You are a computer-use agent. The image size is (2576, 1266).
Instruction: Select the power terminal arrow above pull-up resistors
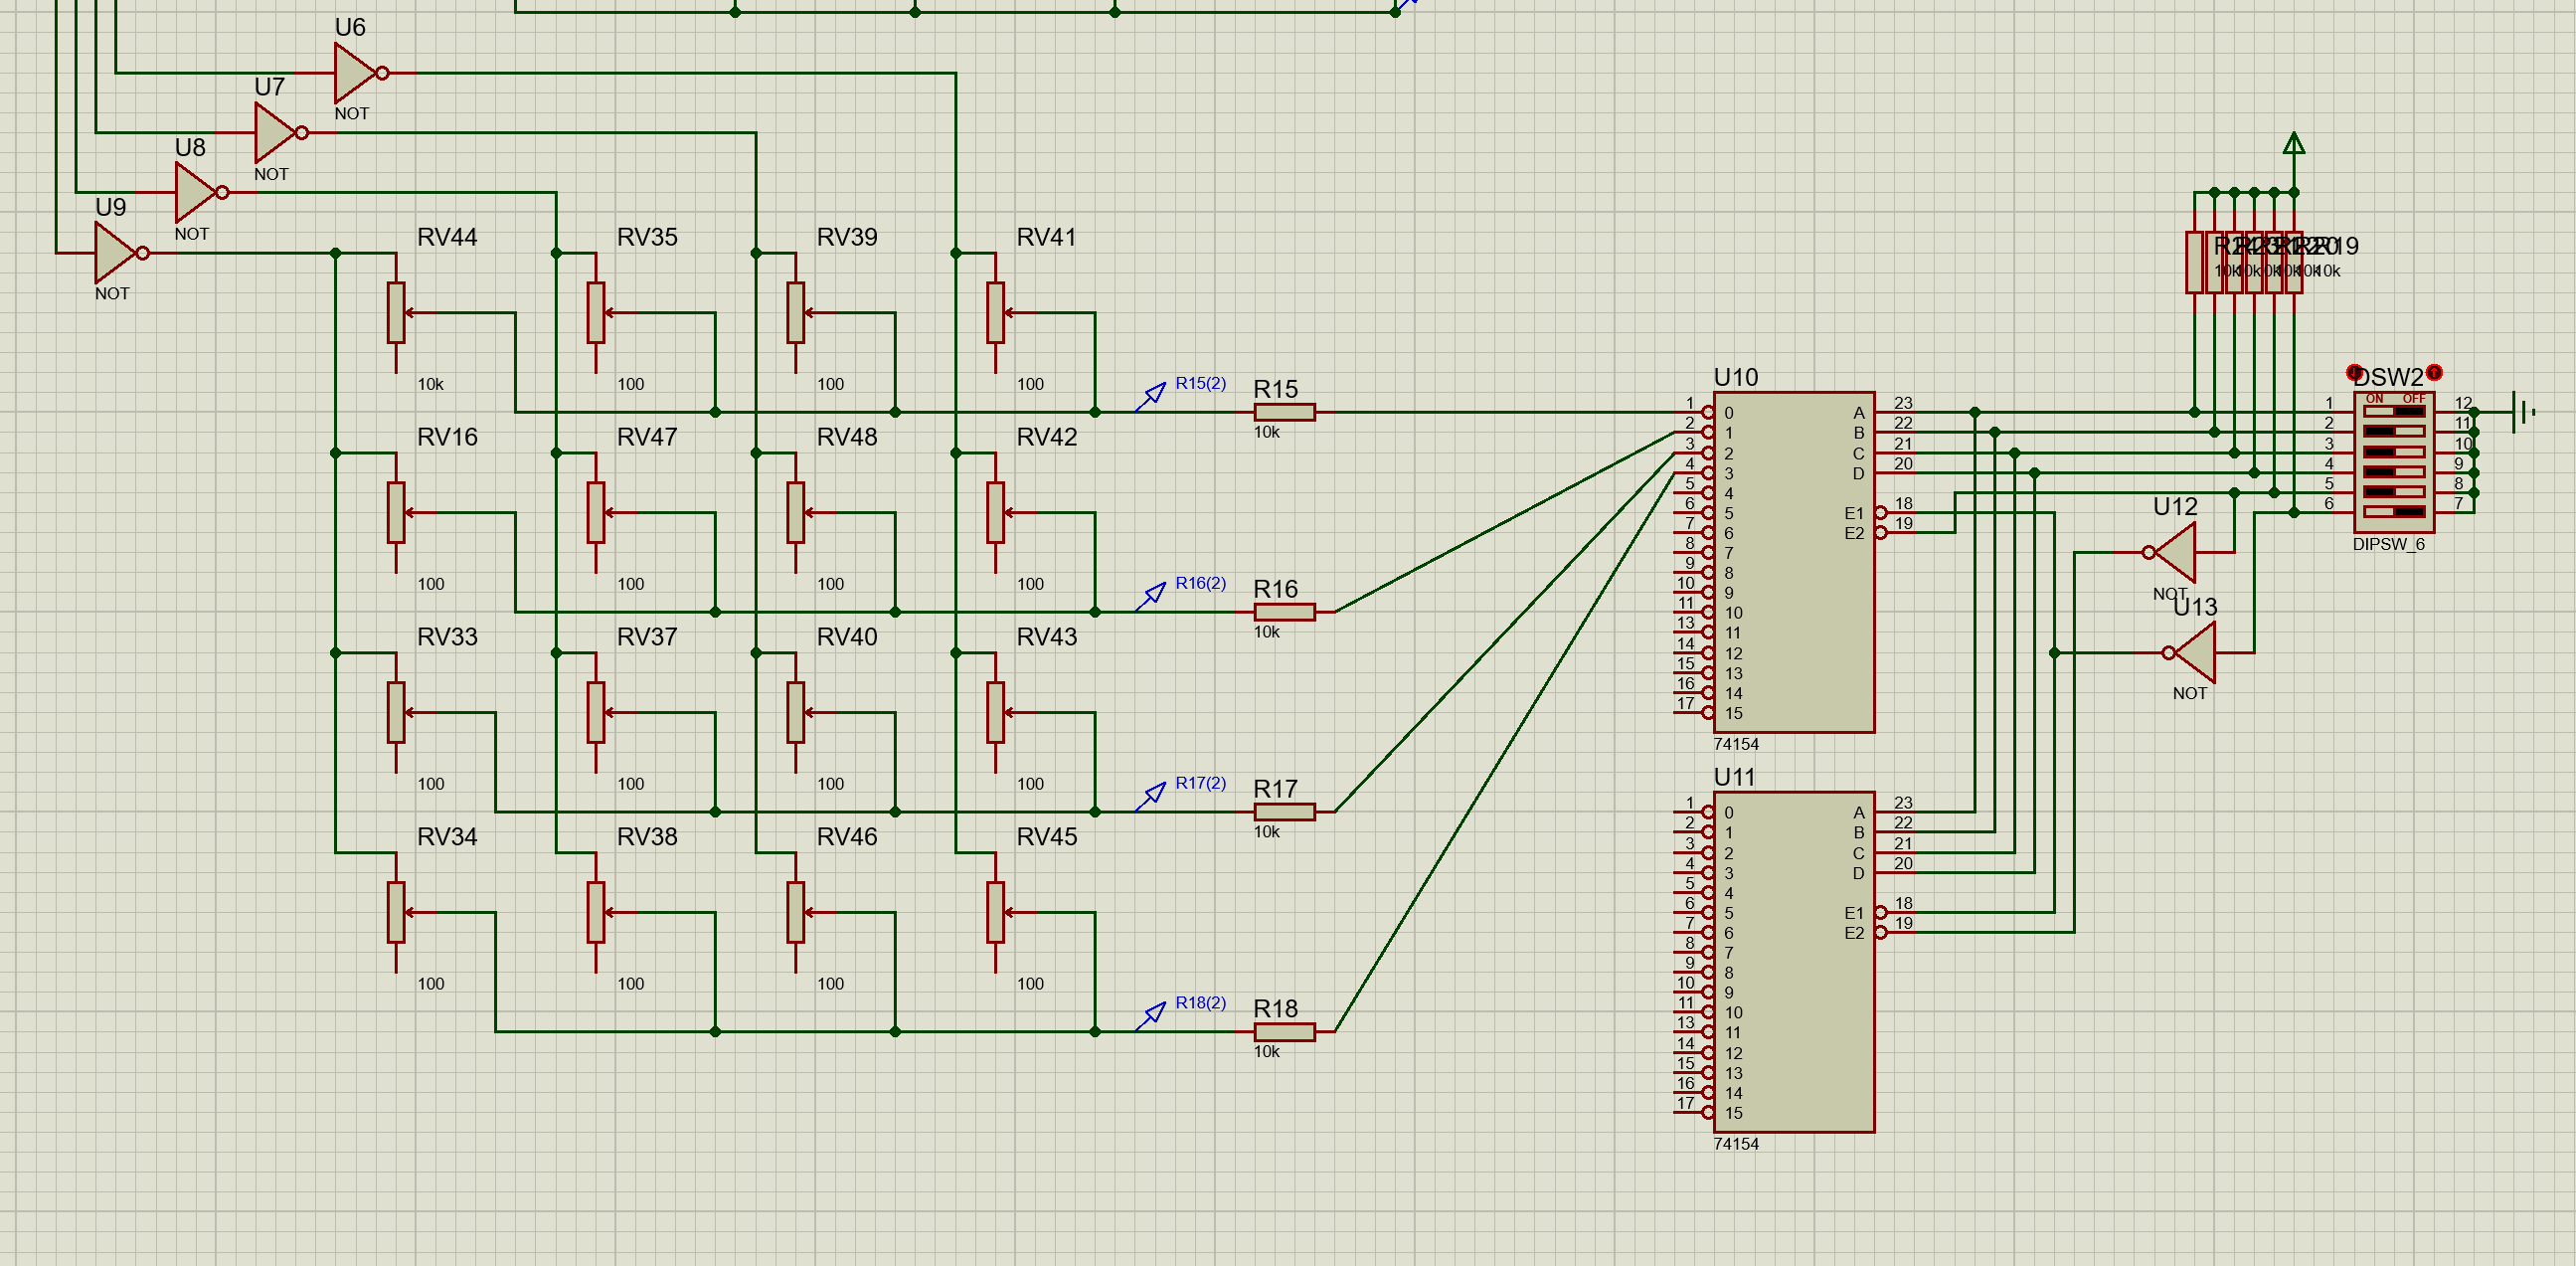[x=2295, y=145]
